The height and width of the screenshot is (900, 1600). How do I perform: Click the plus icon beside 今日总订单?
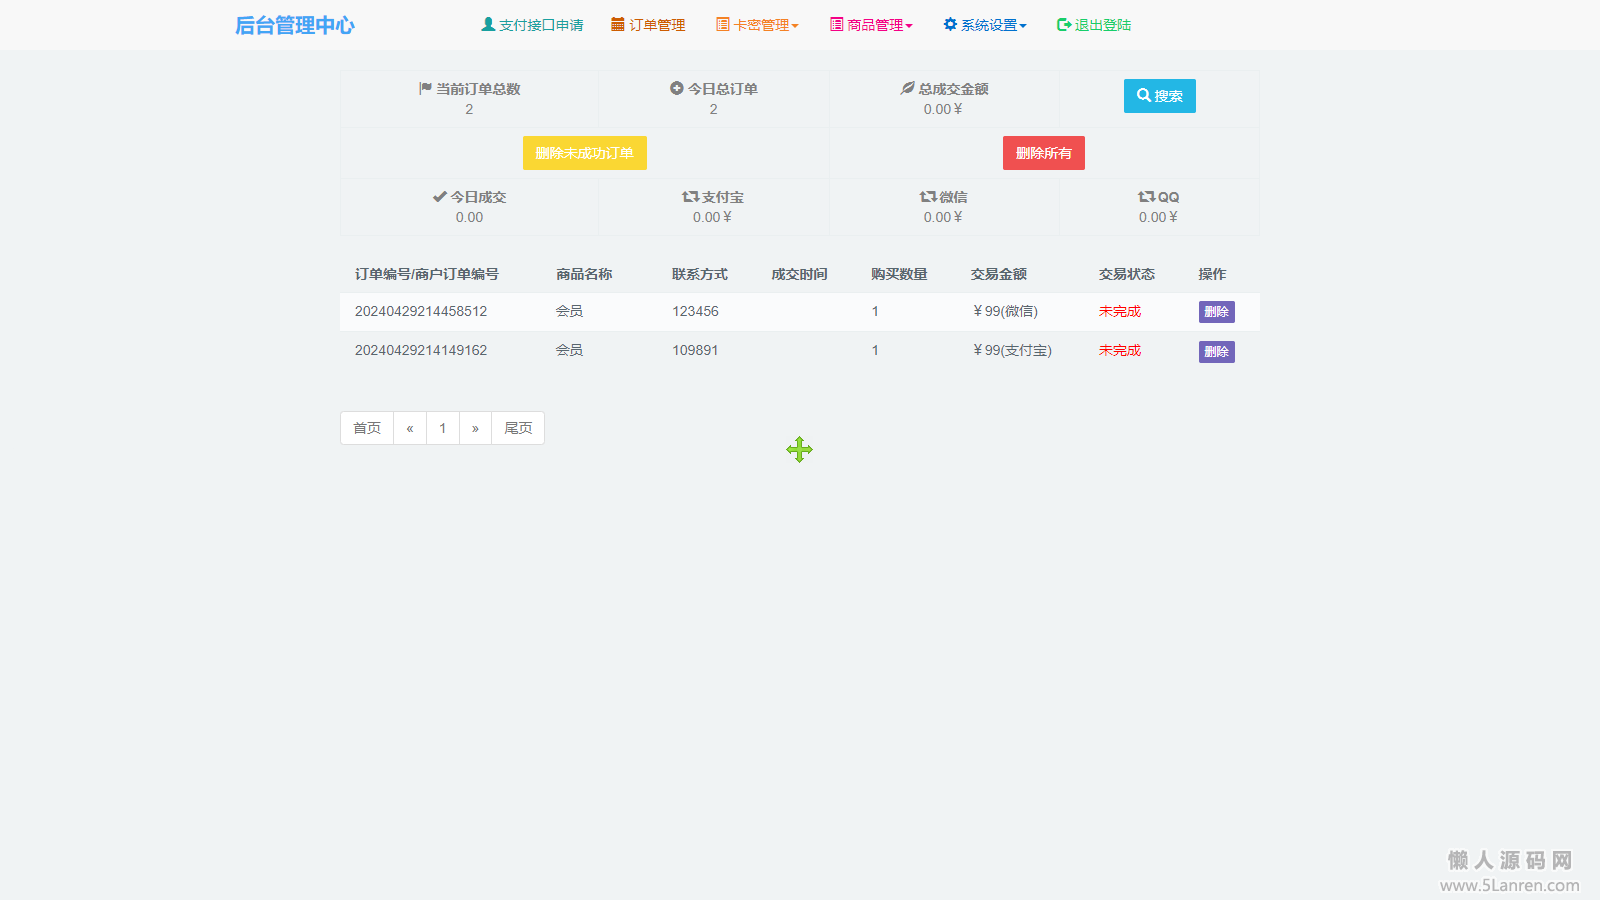click(x=677, y=88)
